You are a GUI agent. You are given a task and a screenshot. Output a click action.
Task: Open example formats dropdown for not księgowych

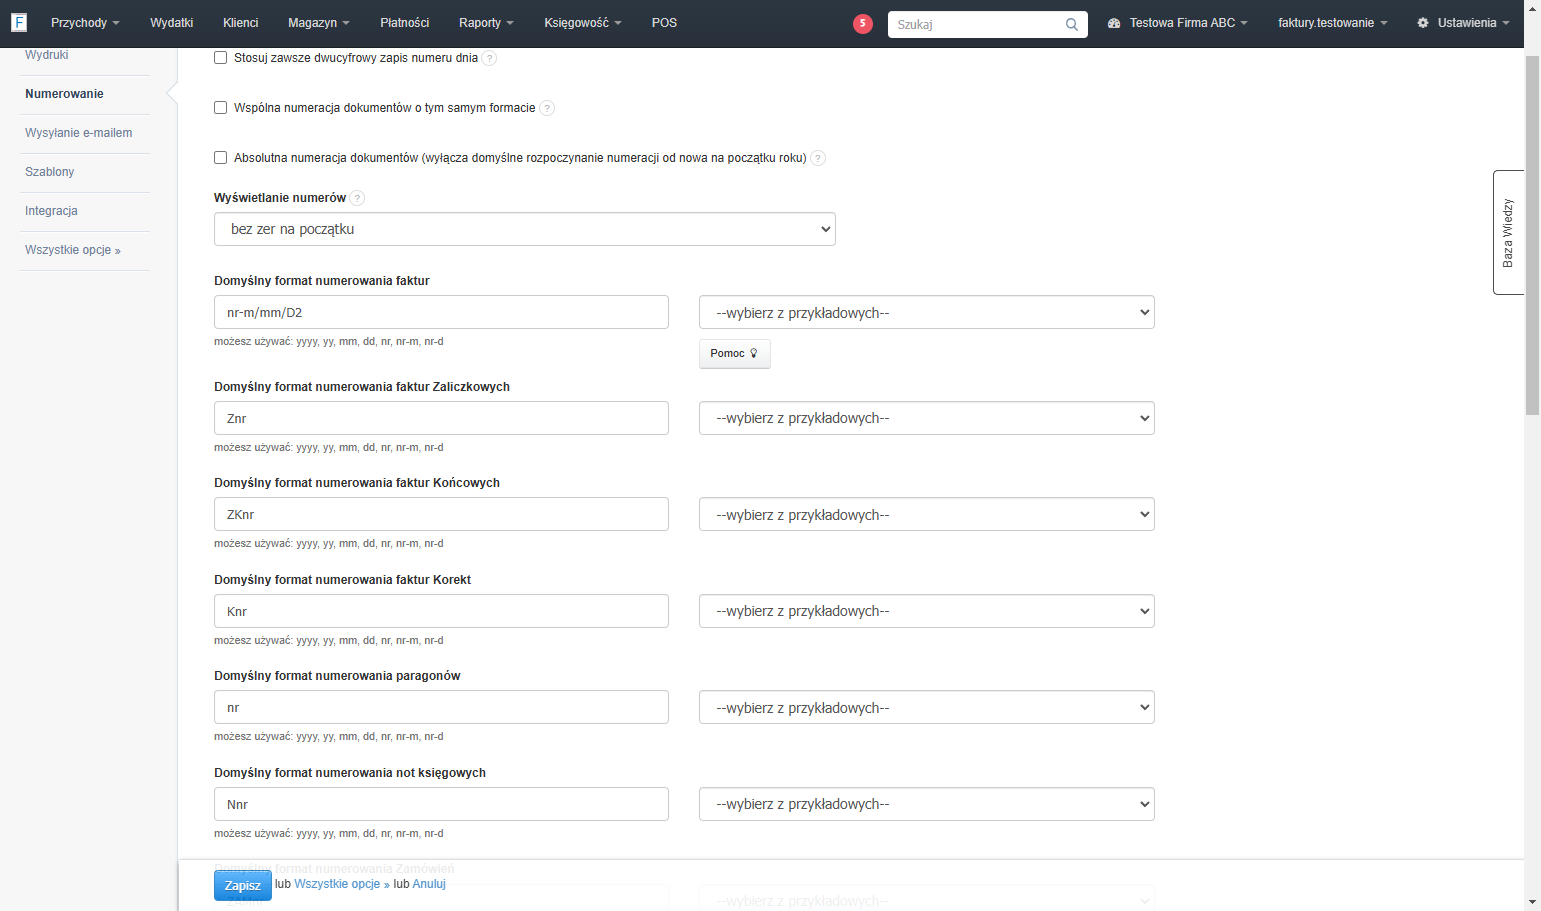coord(927,804)
